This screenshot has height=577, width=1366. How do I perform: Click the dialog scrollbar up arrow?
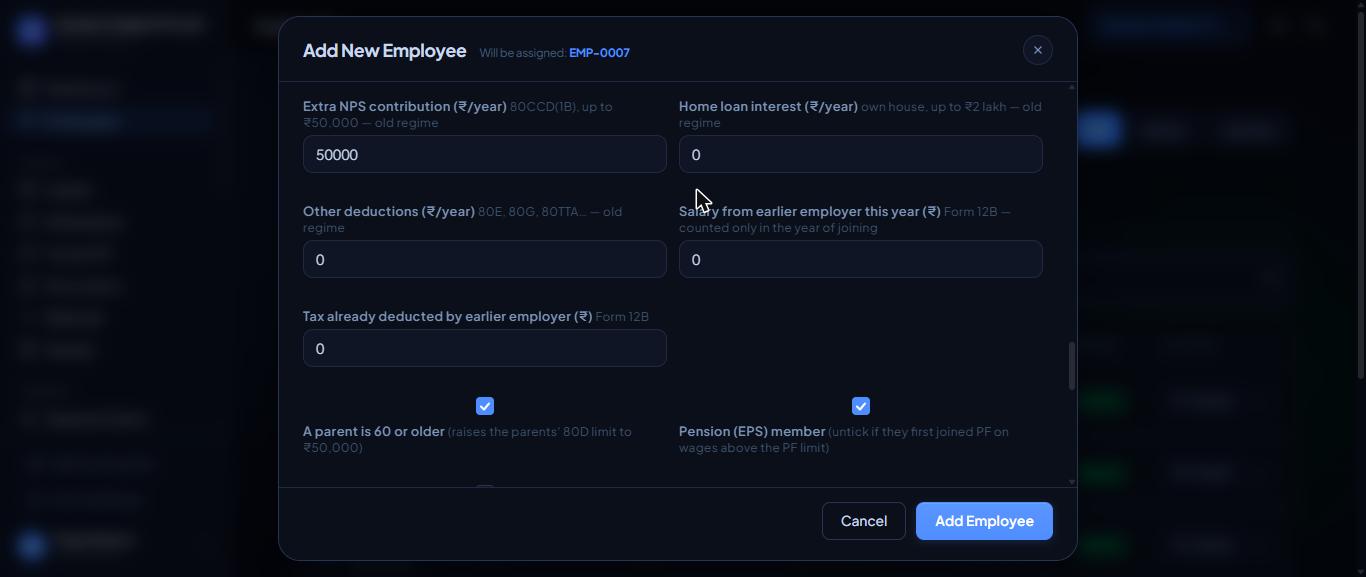pyautogui.click(x=1072, y=88)
